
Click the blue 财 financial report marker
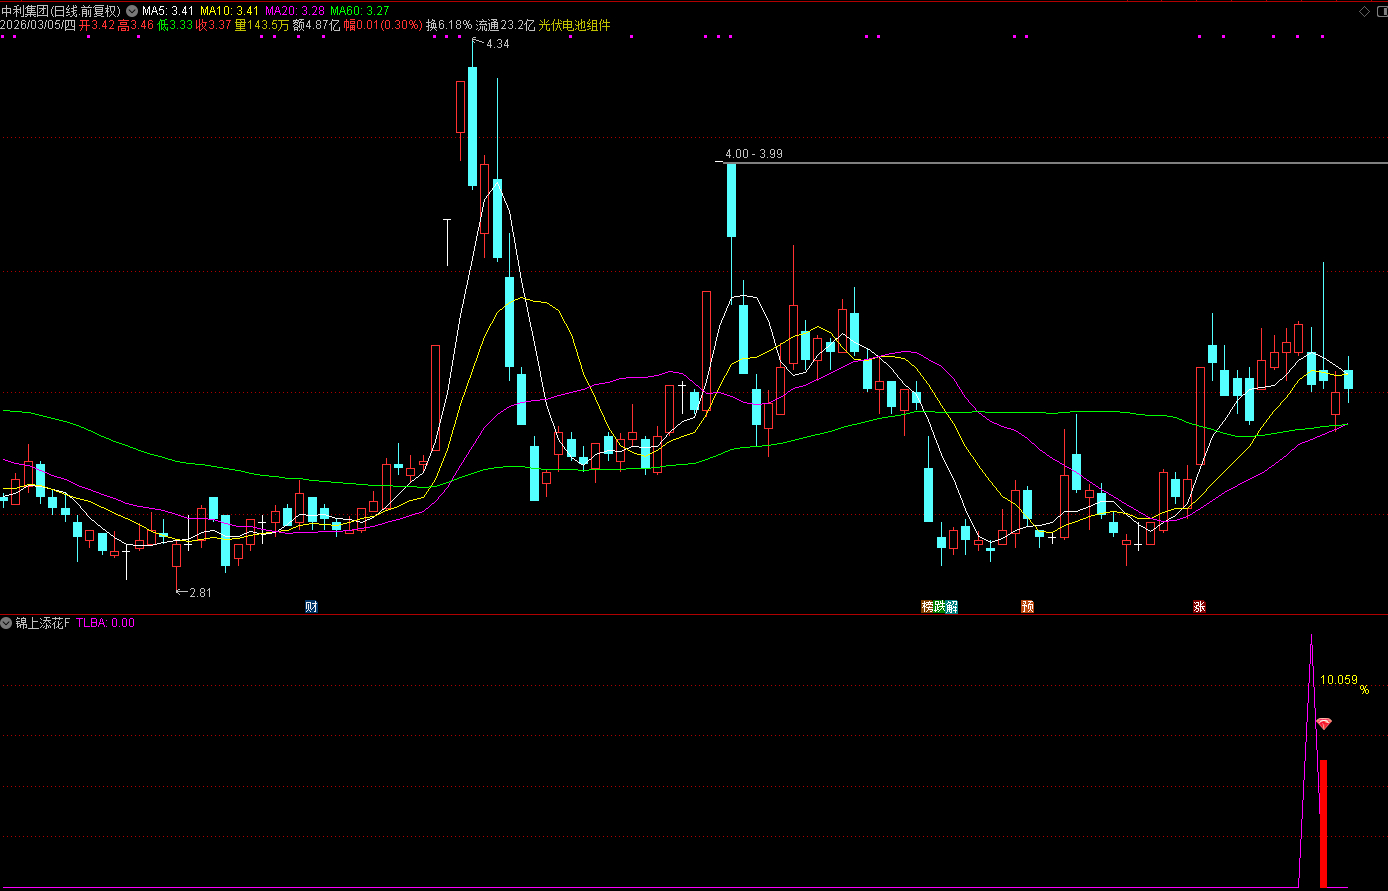[x=311, y=606]
